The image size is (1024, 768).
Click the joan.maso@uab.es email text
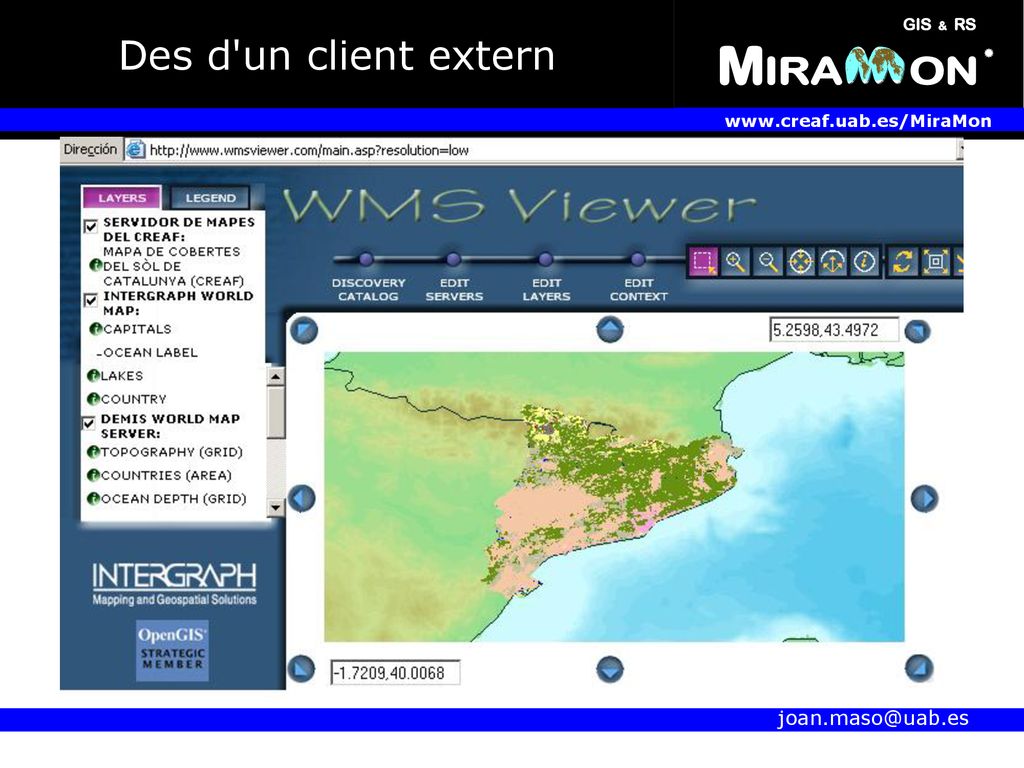[x=873, y=718]
